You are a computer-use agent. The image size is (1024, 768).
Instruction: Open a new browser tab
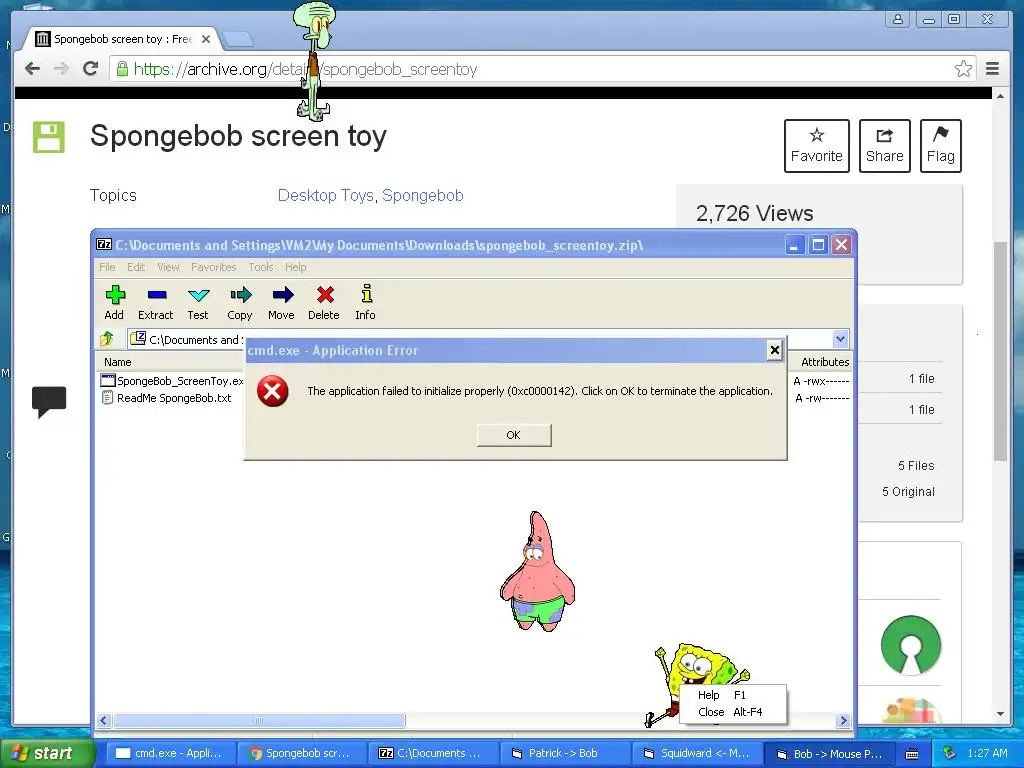tap(237, 40)
